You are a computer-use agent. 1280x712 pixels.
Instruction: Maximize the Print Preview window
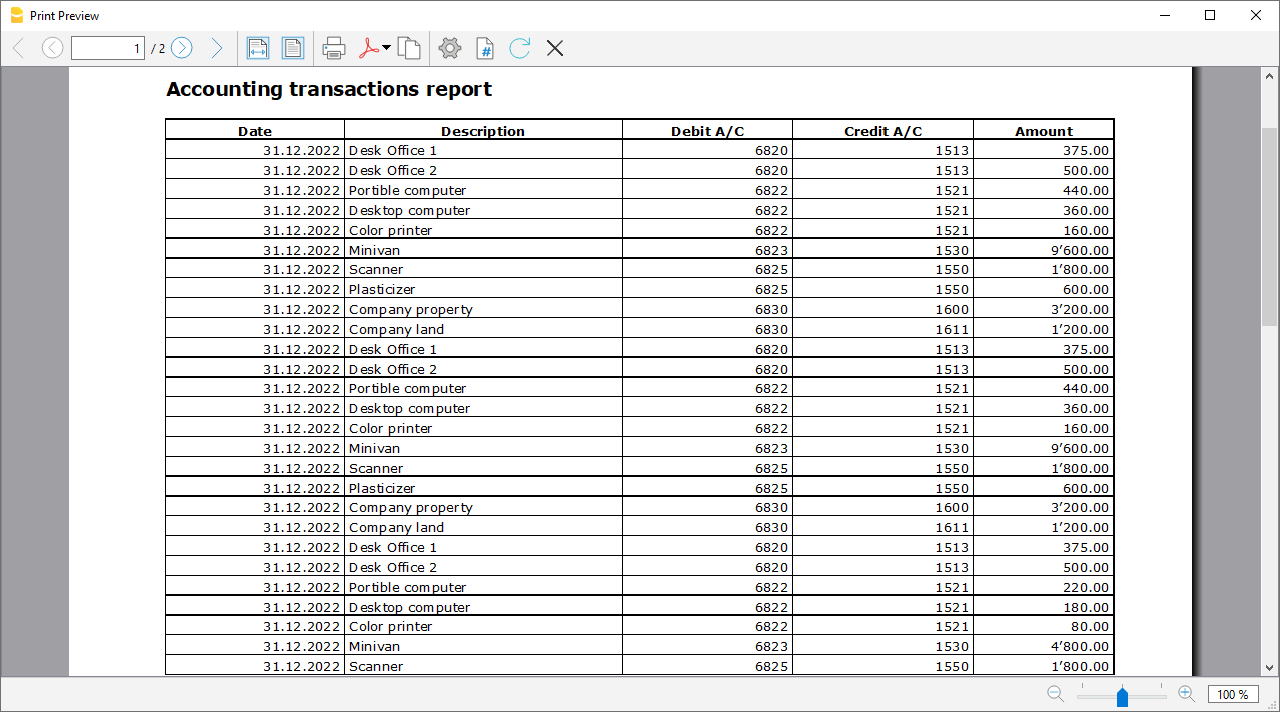1210,15
